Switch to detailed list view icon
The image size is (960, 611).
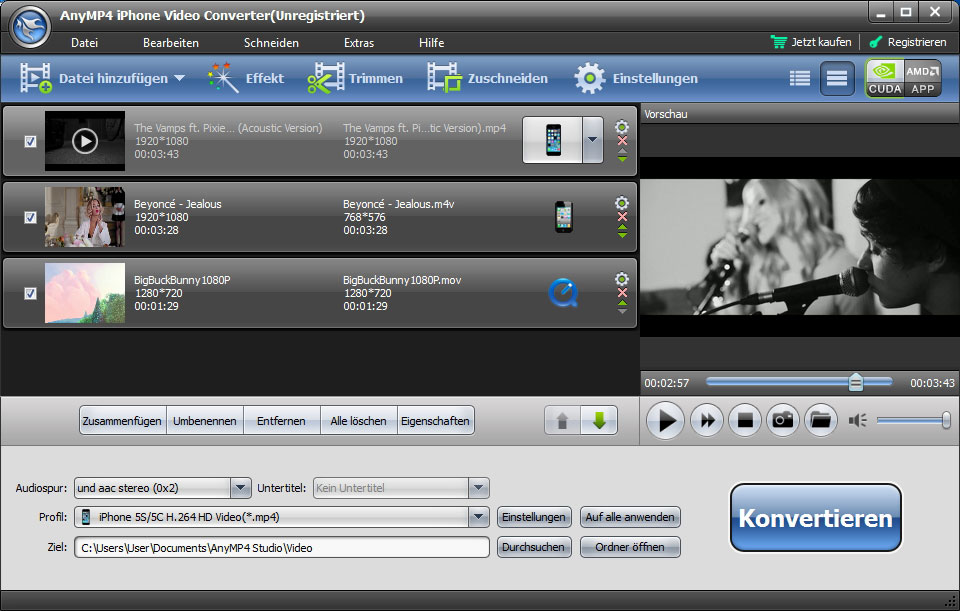(x=837, y=78)
